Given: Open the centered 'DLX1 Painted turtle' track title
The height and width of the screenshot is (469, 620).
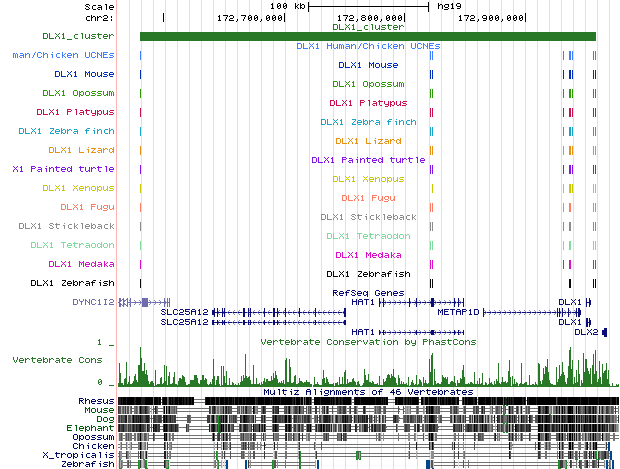Looking at the screenshot, I should (367, 160).
